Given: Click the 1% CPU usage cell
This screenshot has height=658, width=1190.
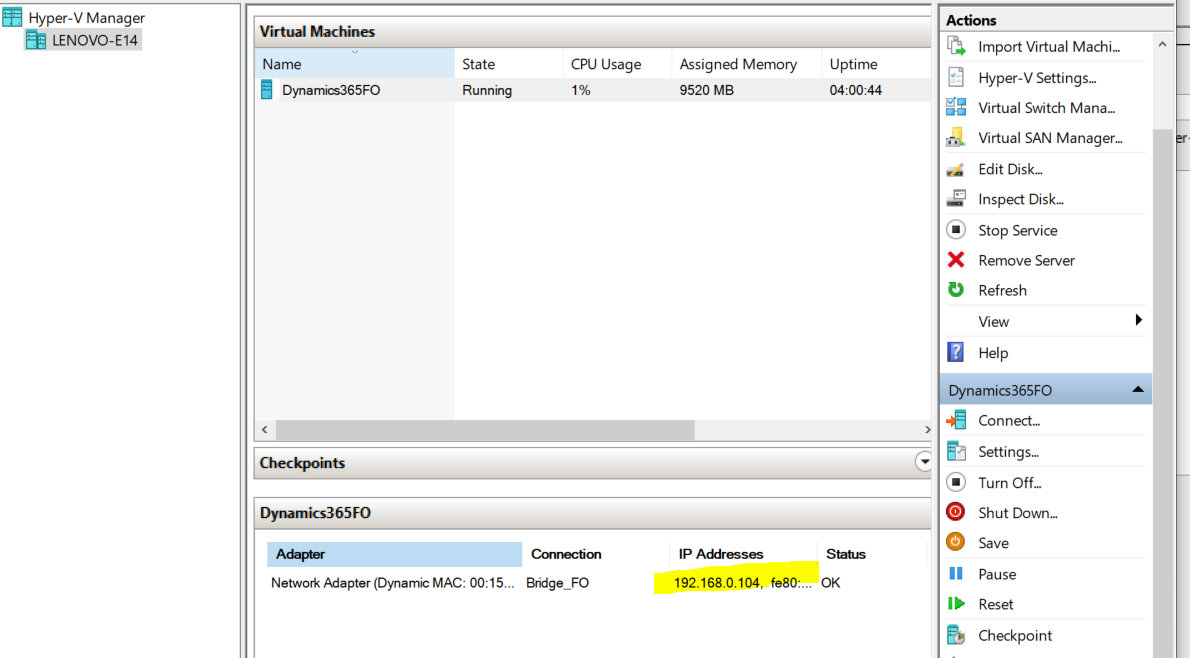Looking at the screenshot, I should pyautogui.click(x=581, y=90).
